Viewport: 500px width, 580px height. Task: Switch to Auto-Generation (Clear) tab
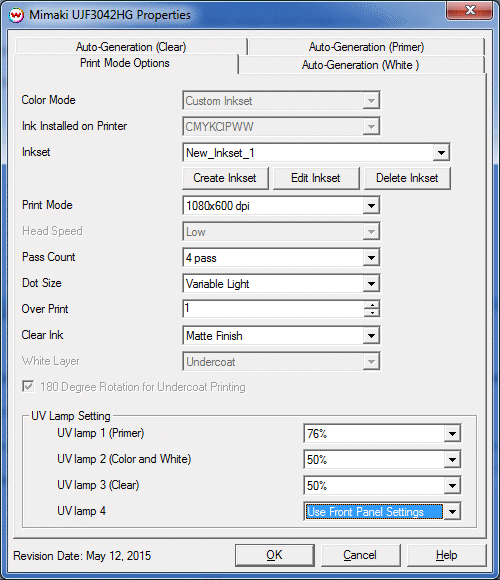tap(131, 47)
